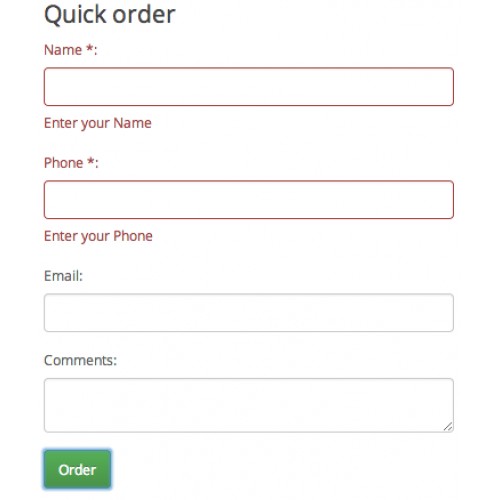Click the 'Email:' field label
The height and width of the screenshot is (500, 500).
63,276
